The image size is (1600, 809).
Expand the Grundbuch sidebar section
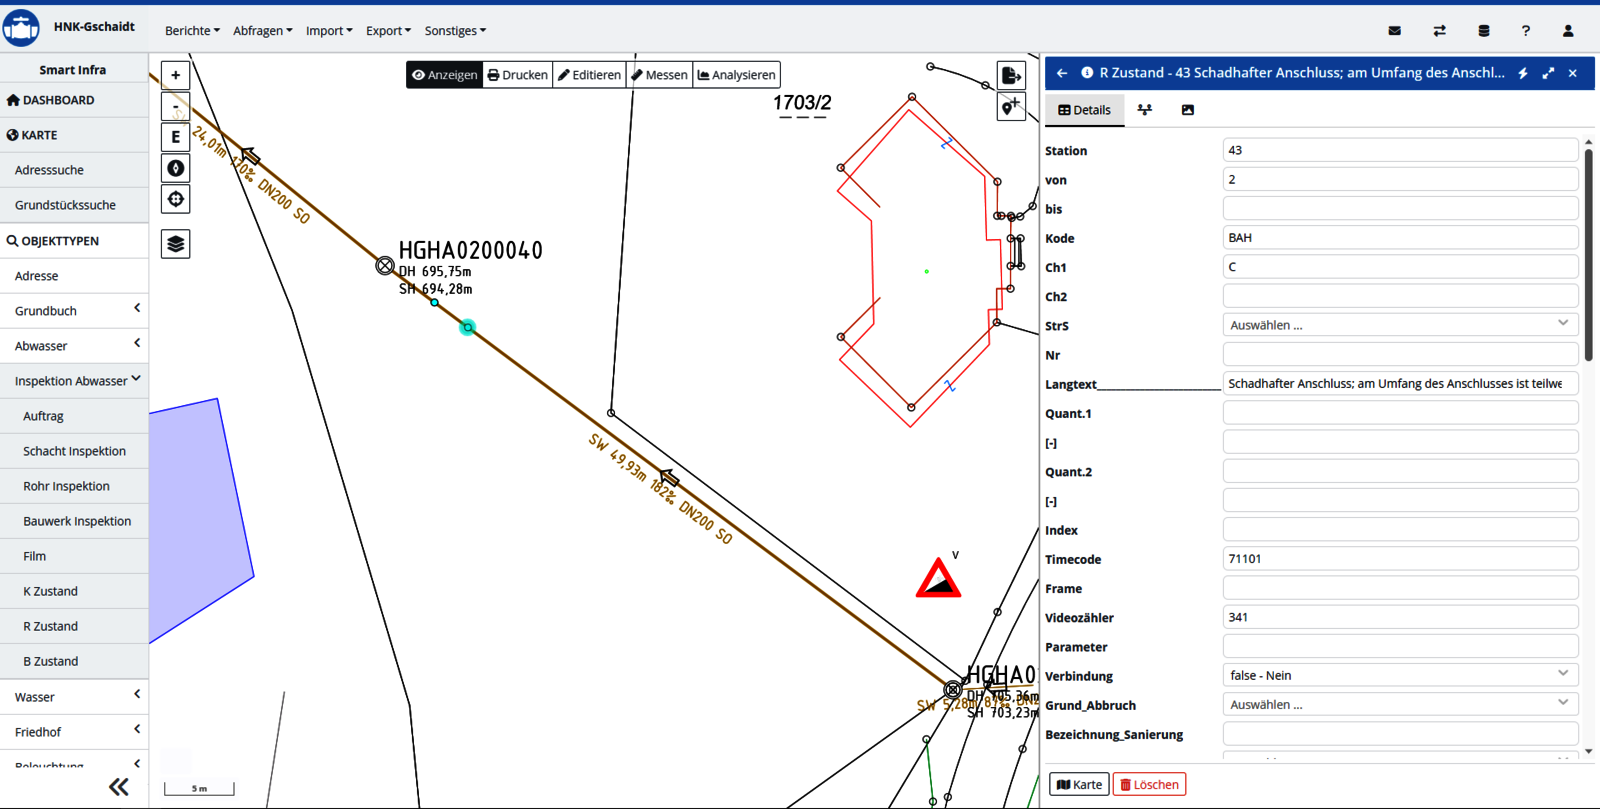tap(75, 311)
